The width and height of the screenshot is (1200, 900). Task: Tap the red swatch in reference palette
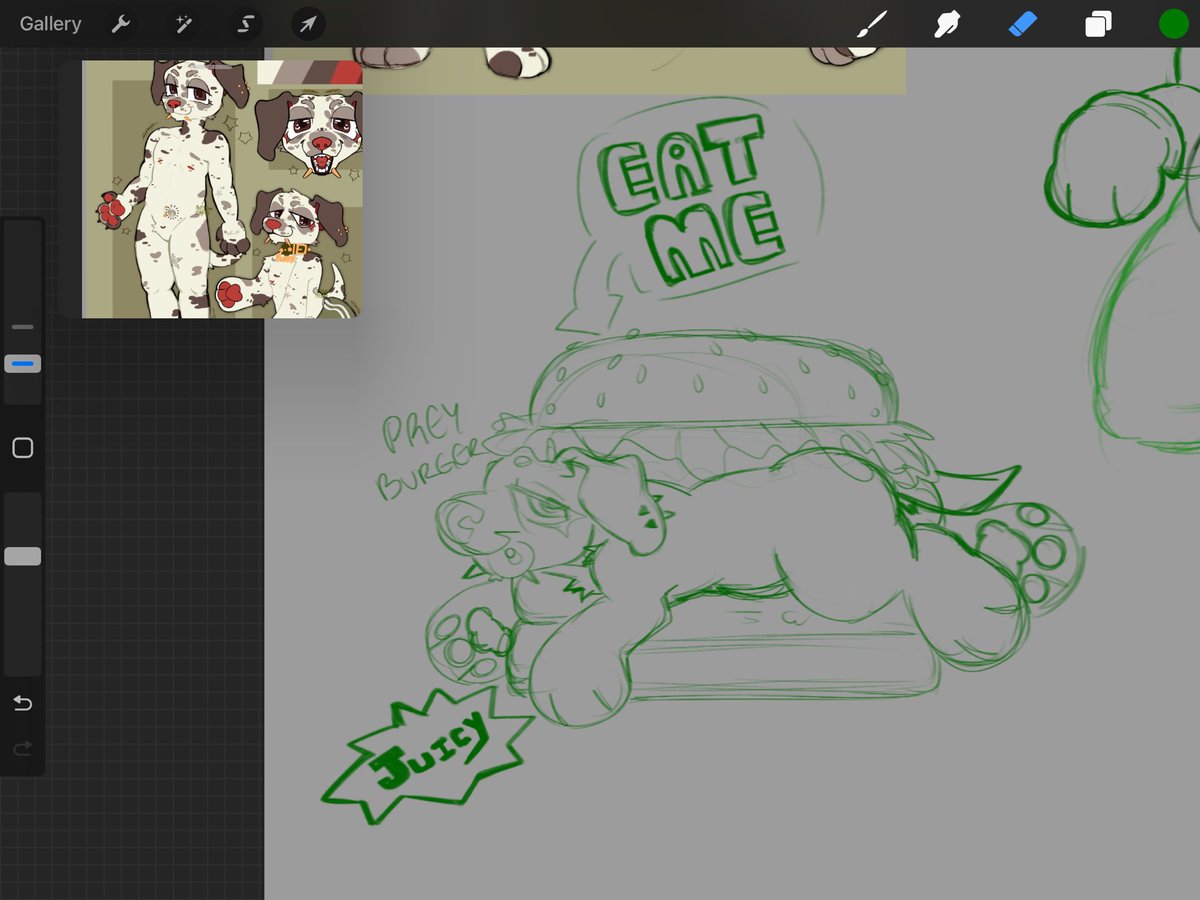(x=346, y=72)
